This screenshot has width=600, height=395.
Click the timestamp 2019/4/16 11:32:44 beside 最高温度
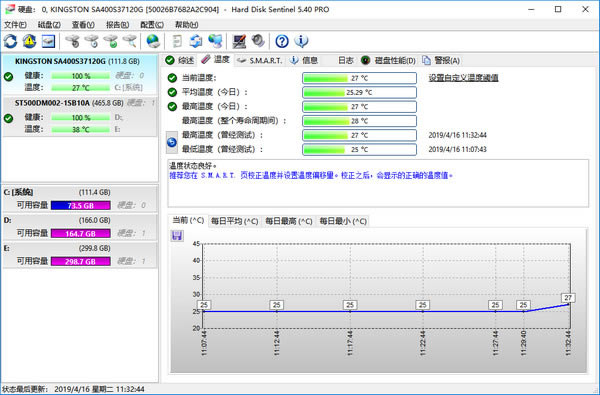coord(457,135)
